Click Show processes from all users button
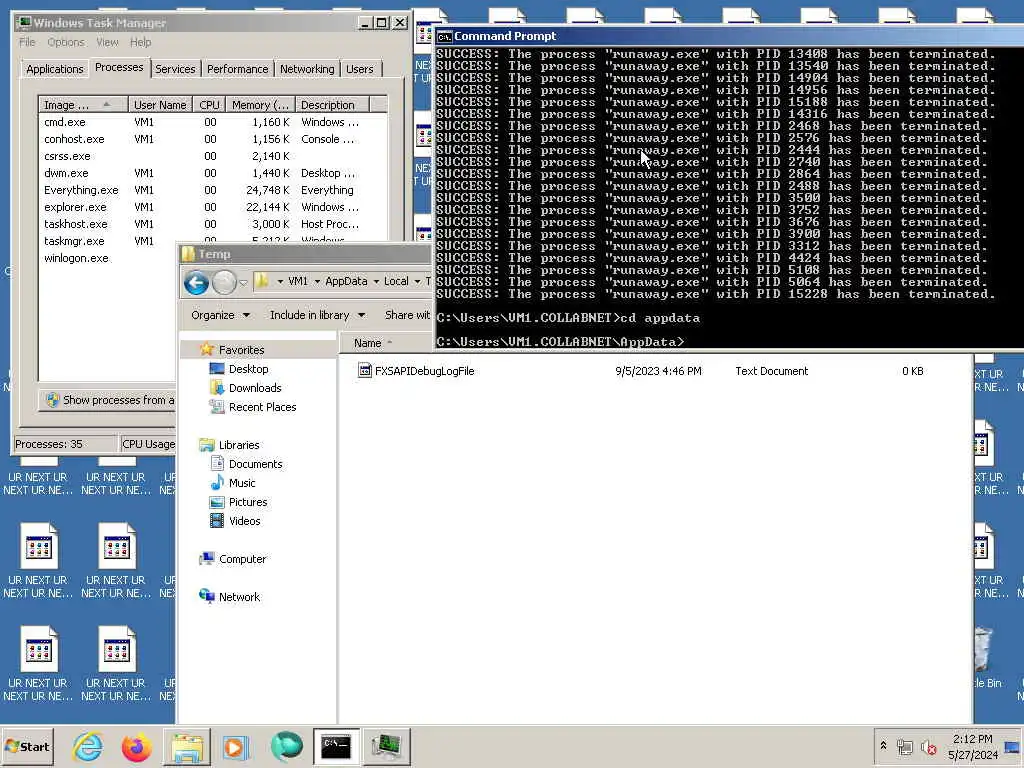The width and height of the screenshot is (1024, 768). coord(108,400)
